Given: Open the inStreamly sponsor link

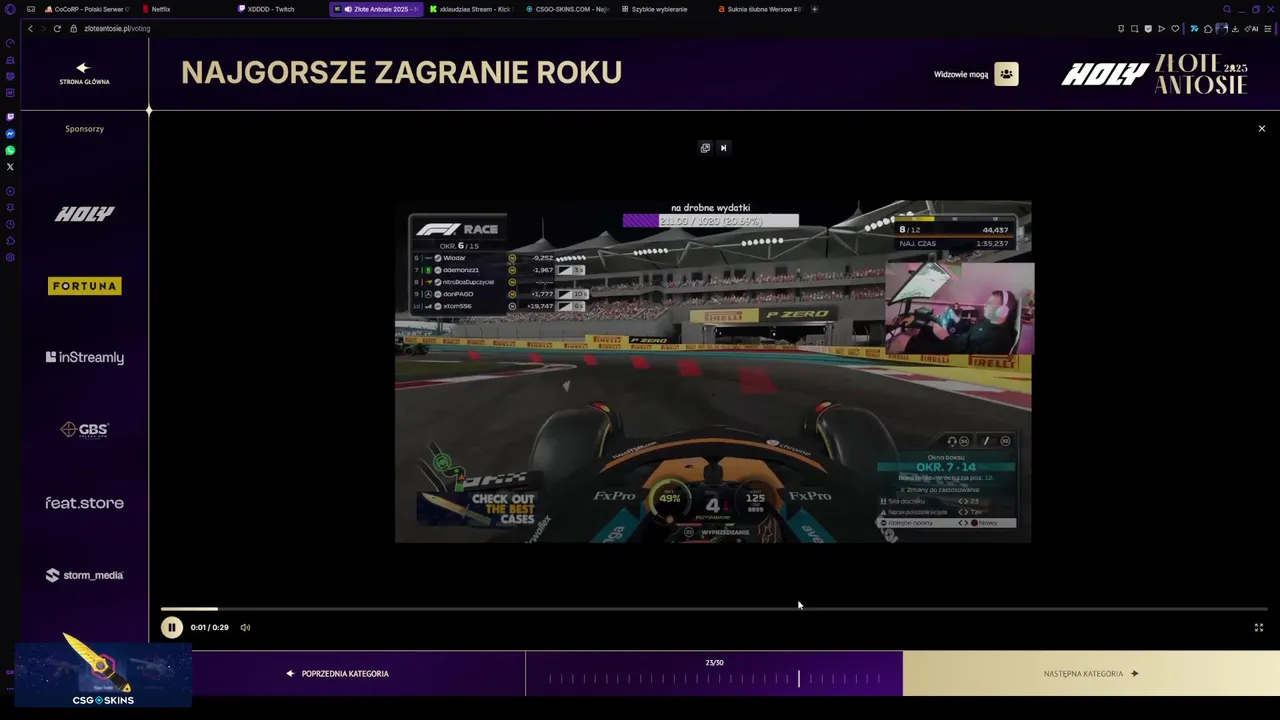Looking at the screenshot, I should [84, 357].
